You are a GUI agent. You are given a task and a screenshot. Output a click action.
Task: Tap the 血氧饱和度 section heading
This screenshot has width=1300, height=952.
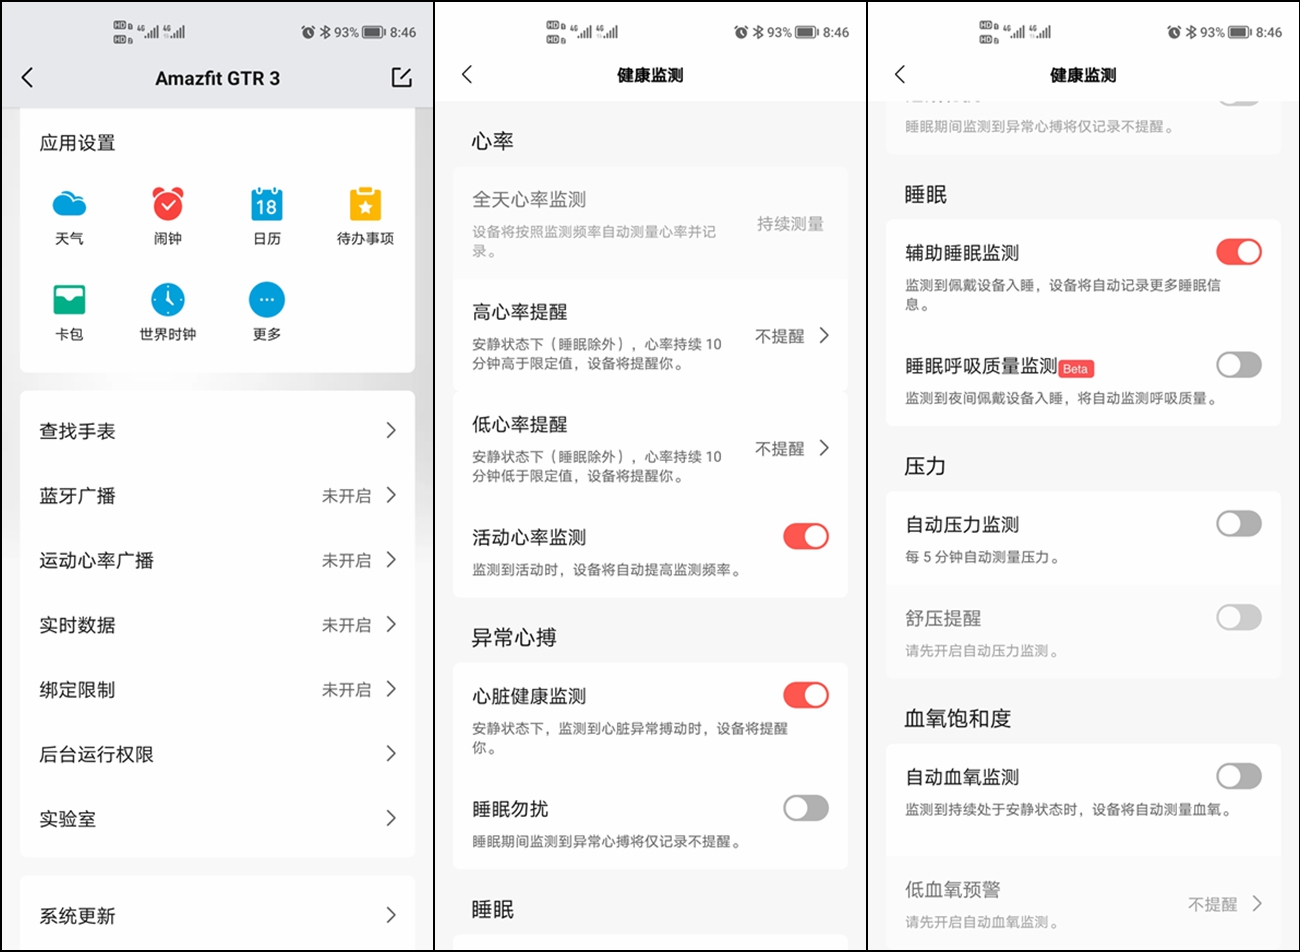[958, 718]
